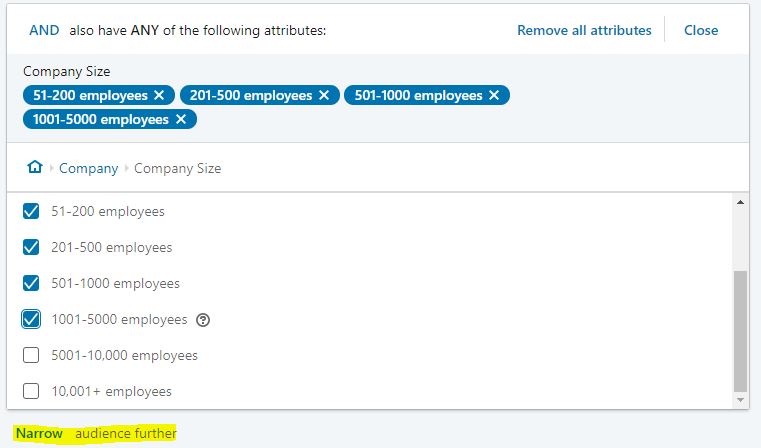Click the scroll up arrow
The height and width of the screenshot is (448, 761).
point(740,202)
